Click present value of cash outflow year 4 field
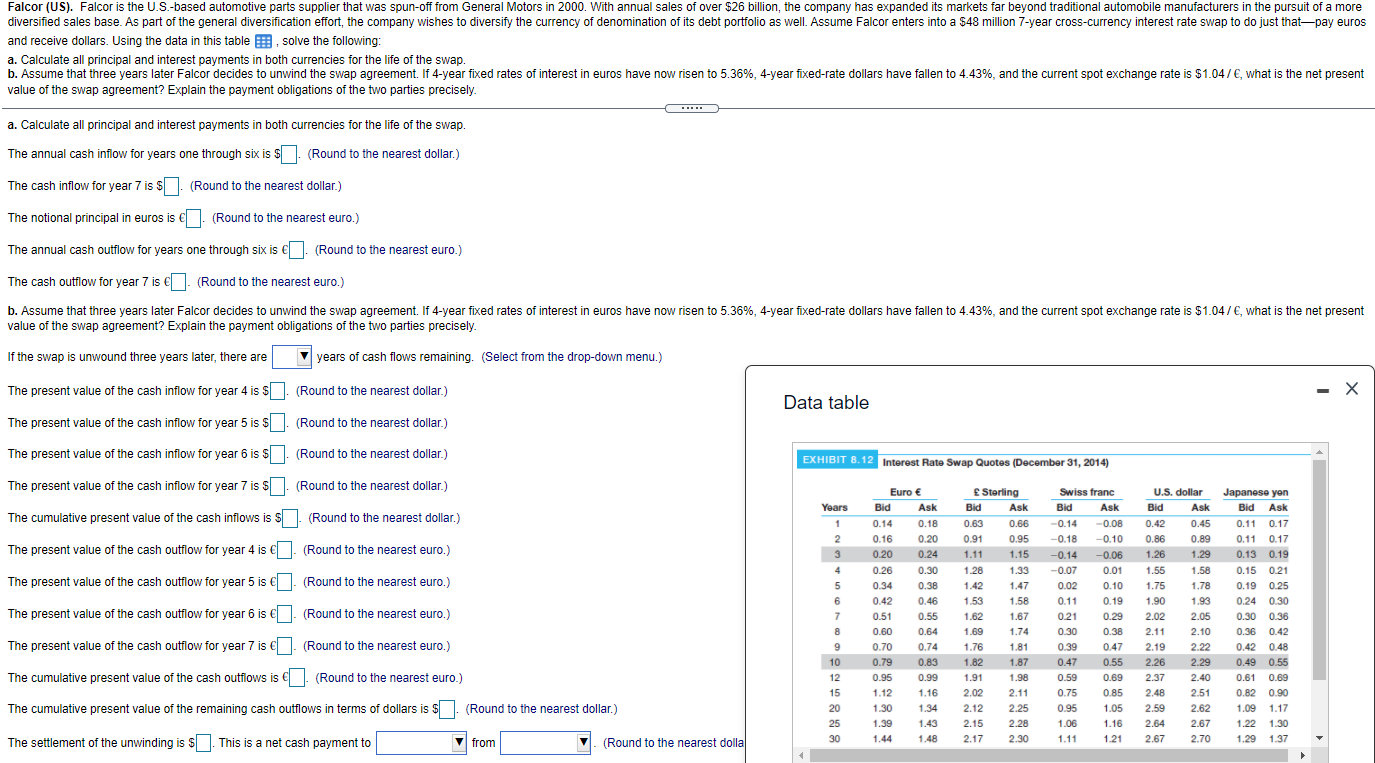This screenshot has height=763, width=1375. (x=285, y=550)
